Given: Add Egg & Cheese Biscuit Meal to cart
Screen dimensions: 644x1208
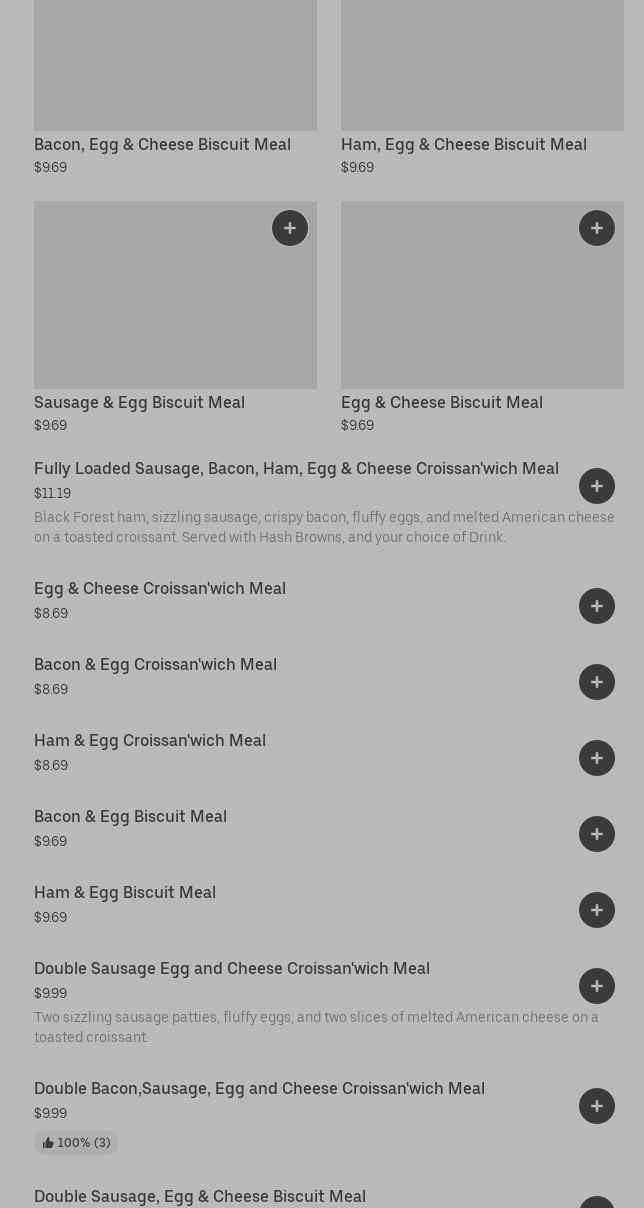Looking at the screenshot, I should [x=597, y=228].
